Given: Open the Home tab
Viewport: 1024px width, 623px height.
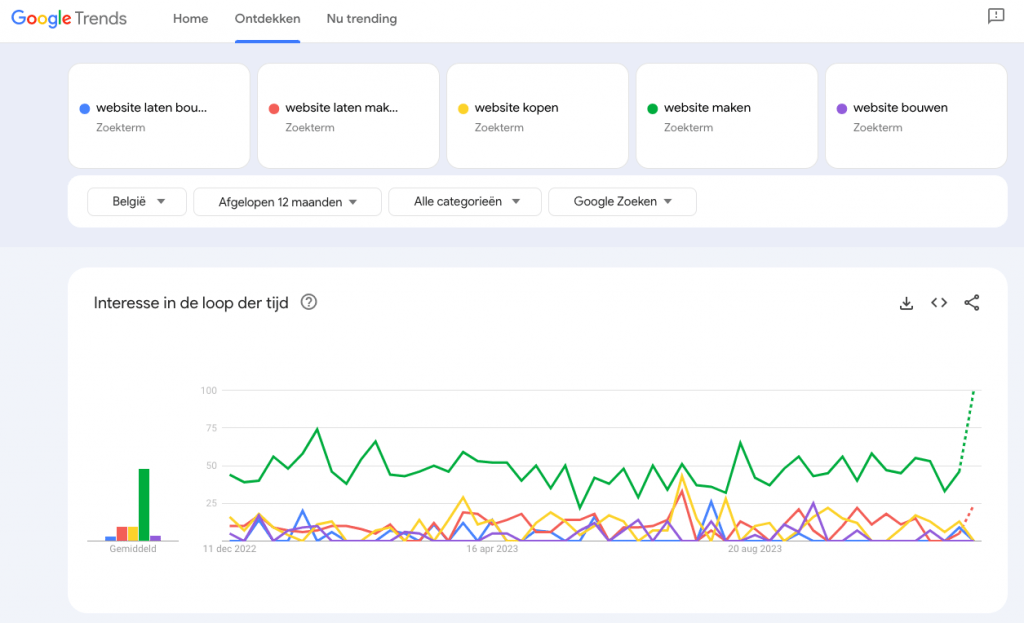Looking at the screenshot, I should 190,19.
